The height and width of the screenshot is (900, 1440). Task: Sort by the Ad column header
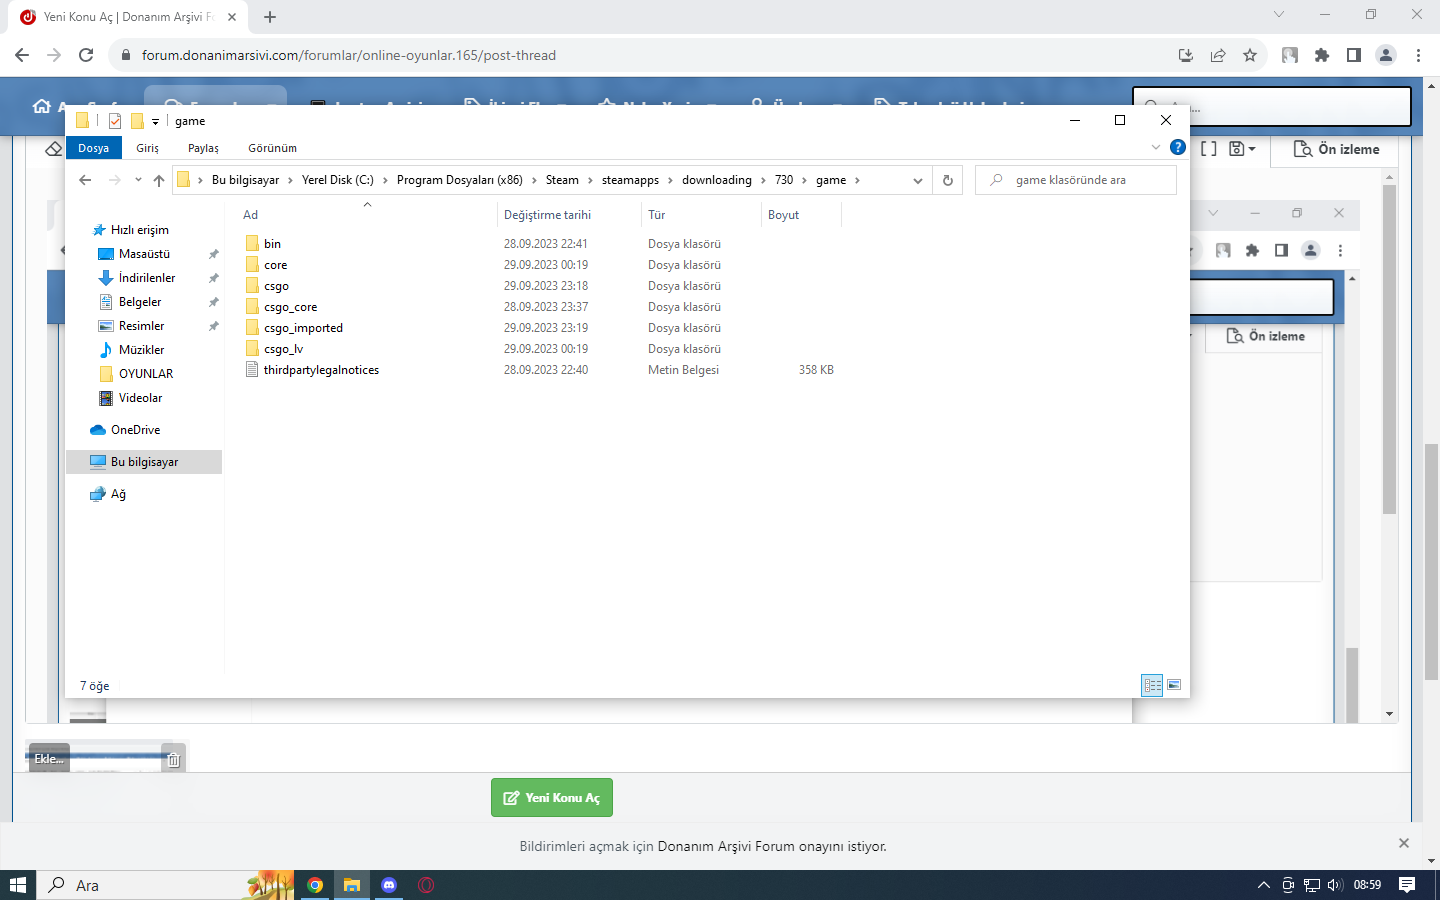pyautogui.click(x=366, y=215)
